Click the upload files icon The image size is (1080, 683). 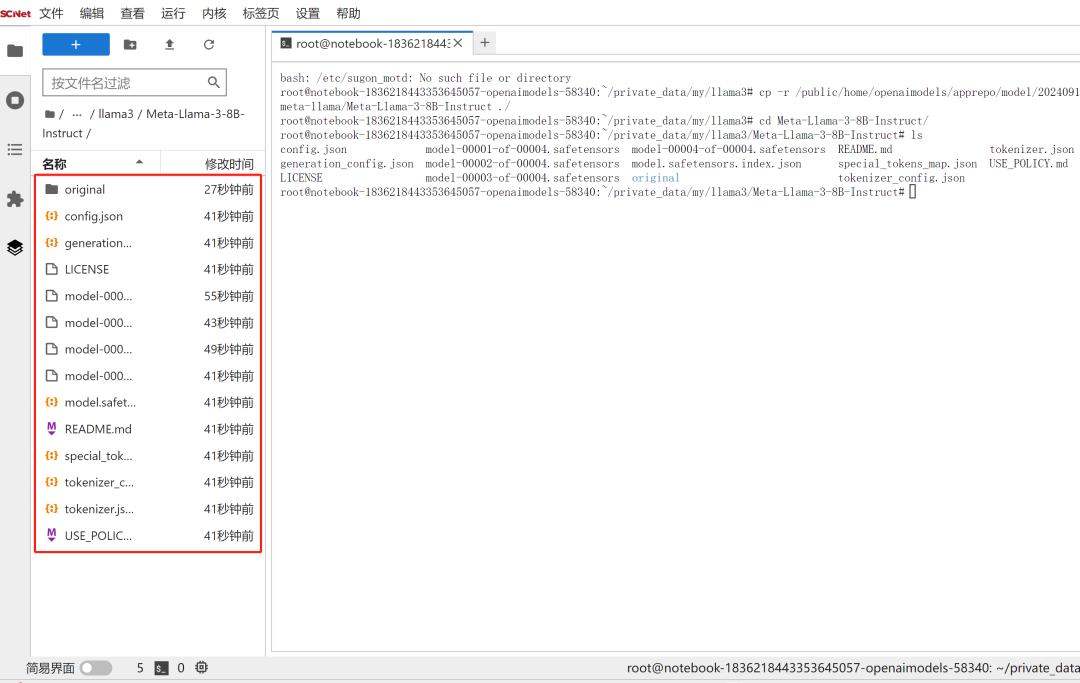point(169,44)
